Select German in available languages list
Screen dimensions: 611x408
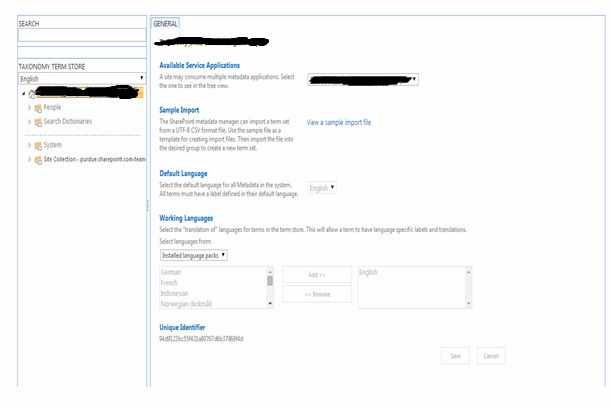[171, 272]
